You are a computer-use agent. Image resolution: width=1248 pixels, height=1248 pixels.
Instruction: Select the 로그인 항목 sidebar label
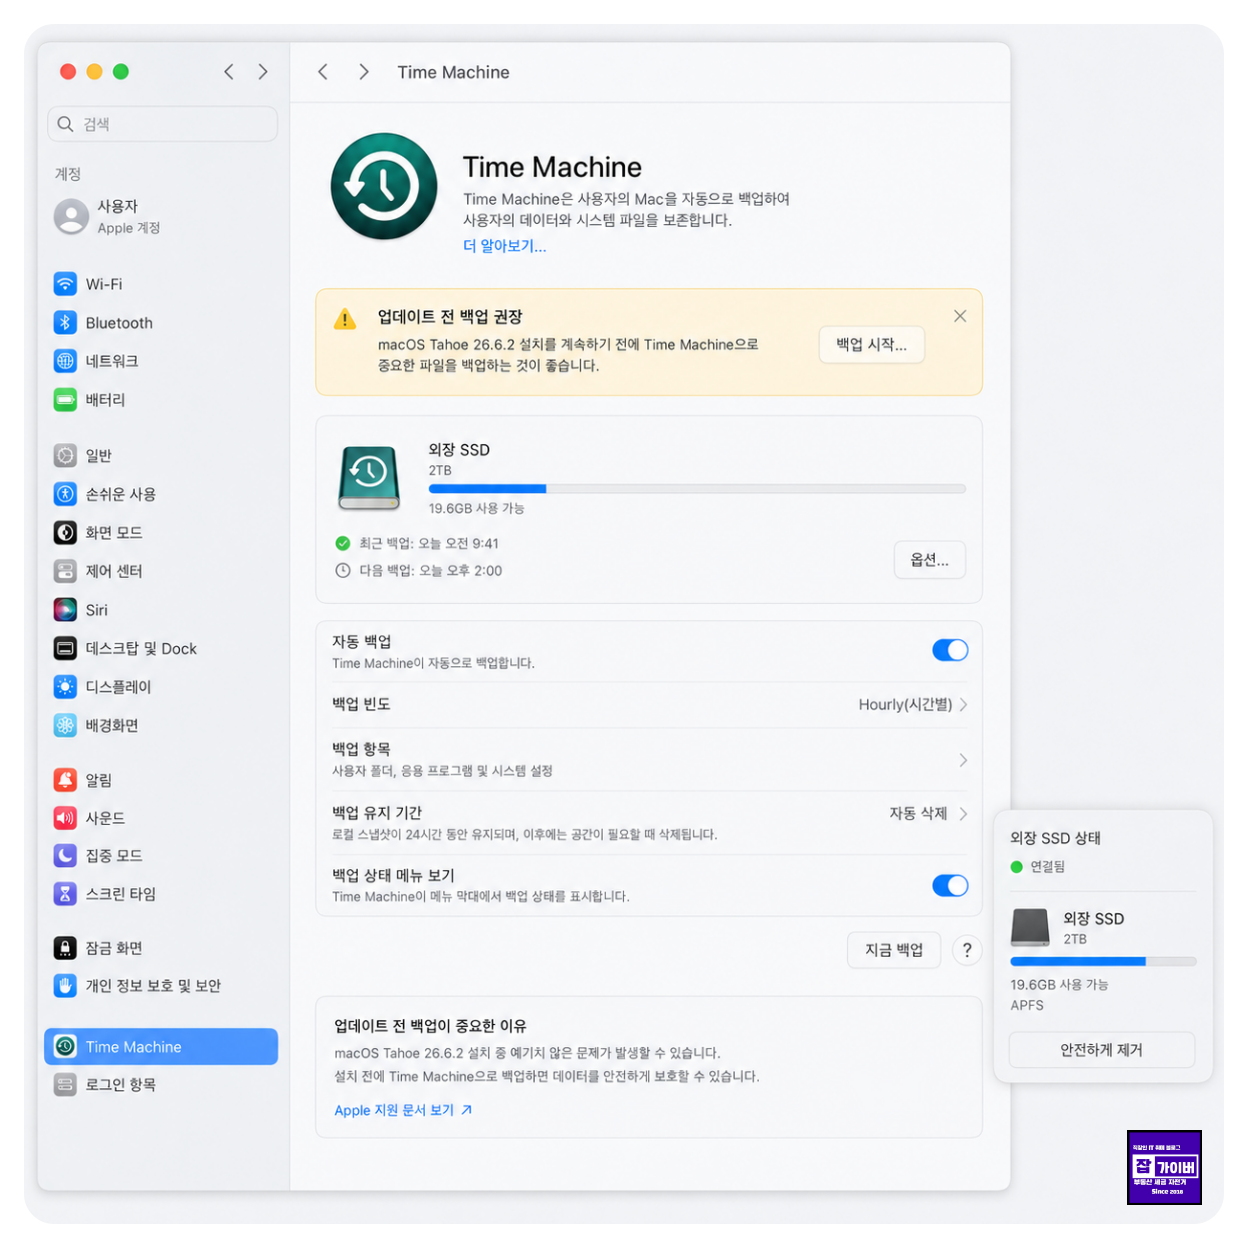[x=121, y=1085]
